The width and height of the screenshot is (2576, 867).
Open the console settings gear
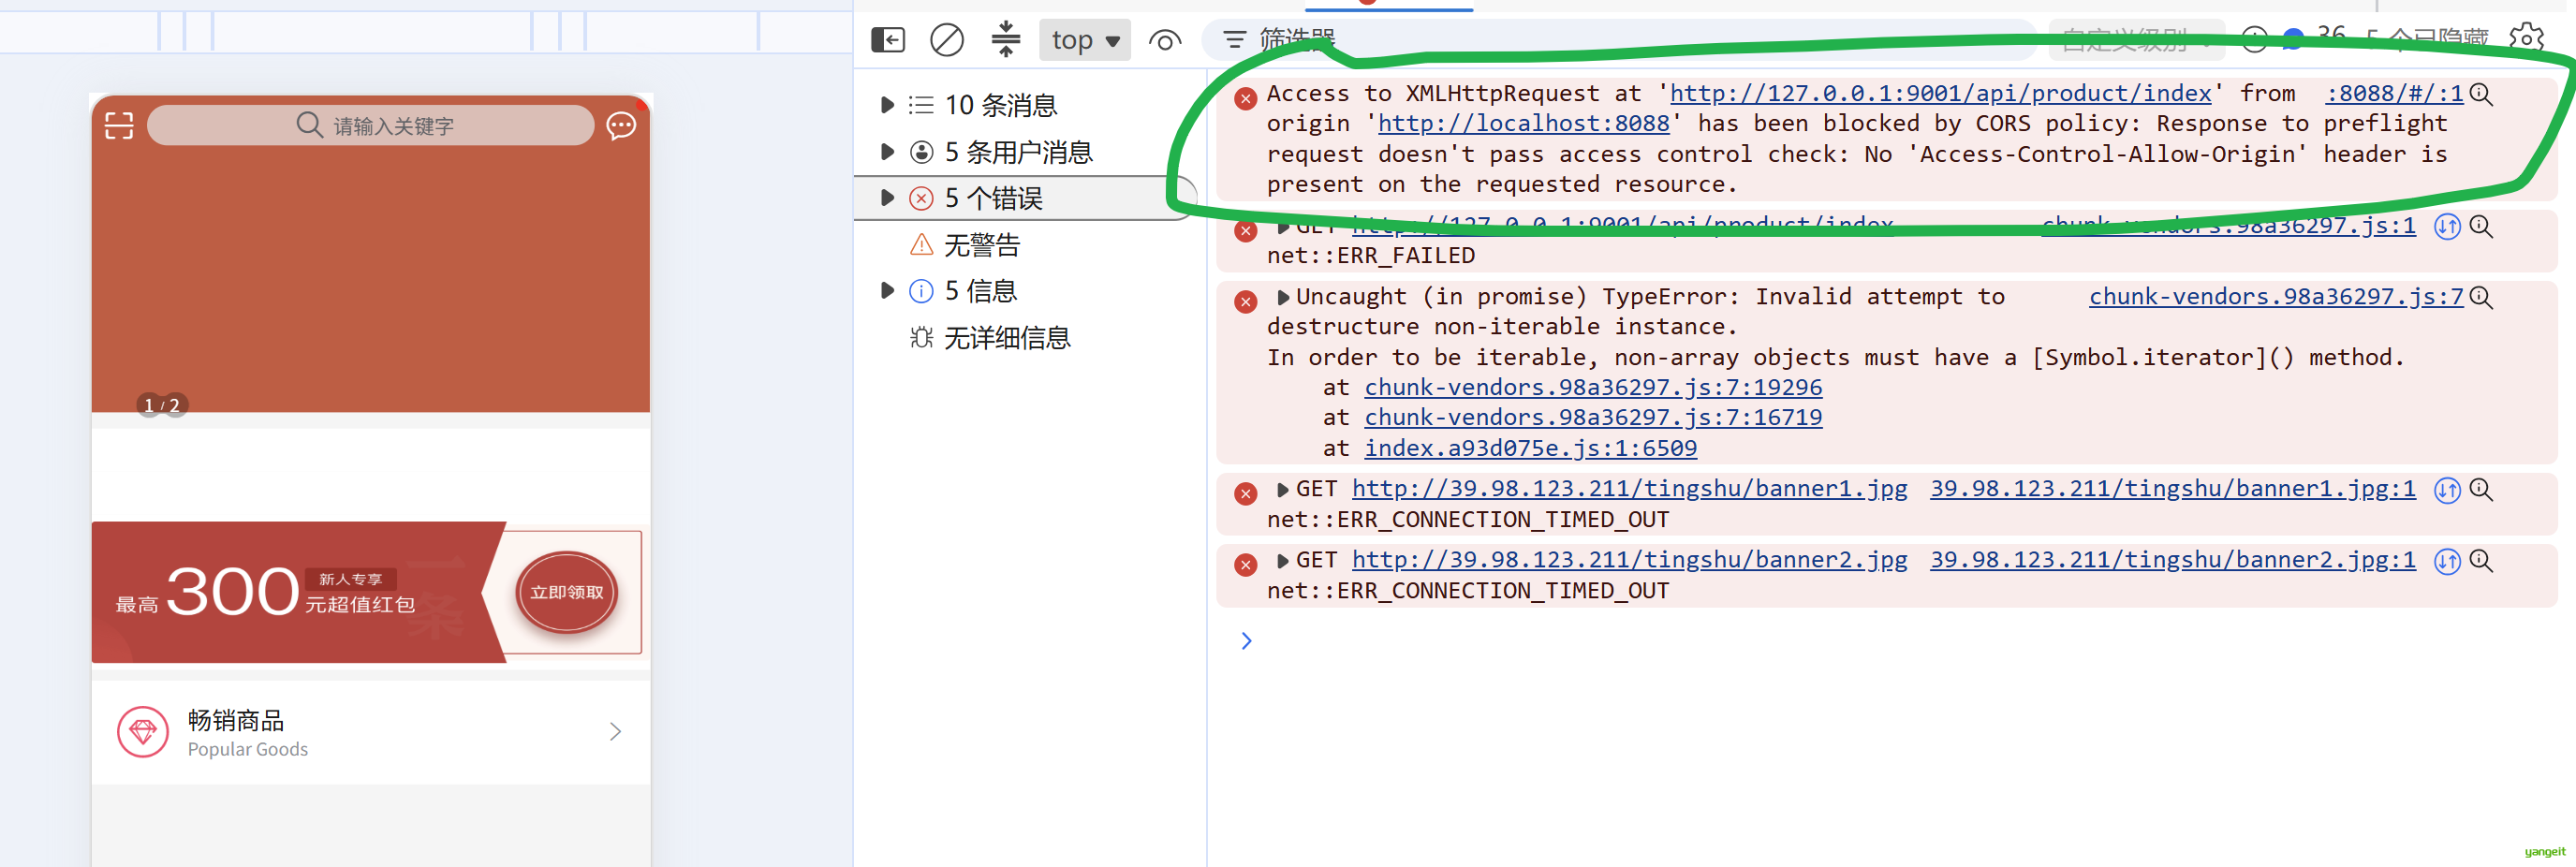(x=2526, y=39)
